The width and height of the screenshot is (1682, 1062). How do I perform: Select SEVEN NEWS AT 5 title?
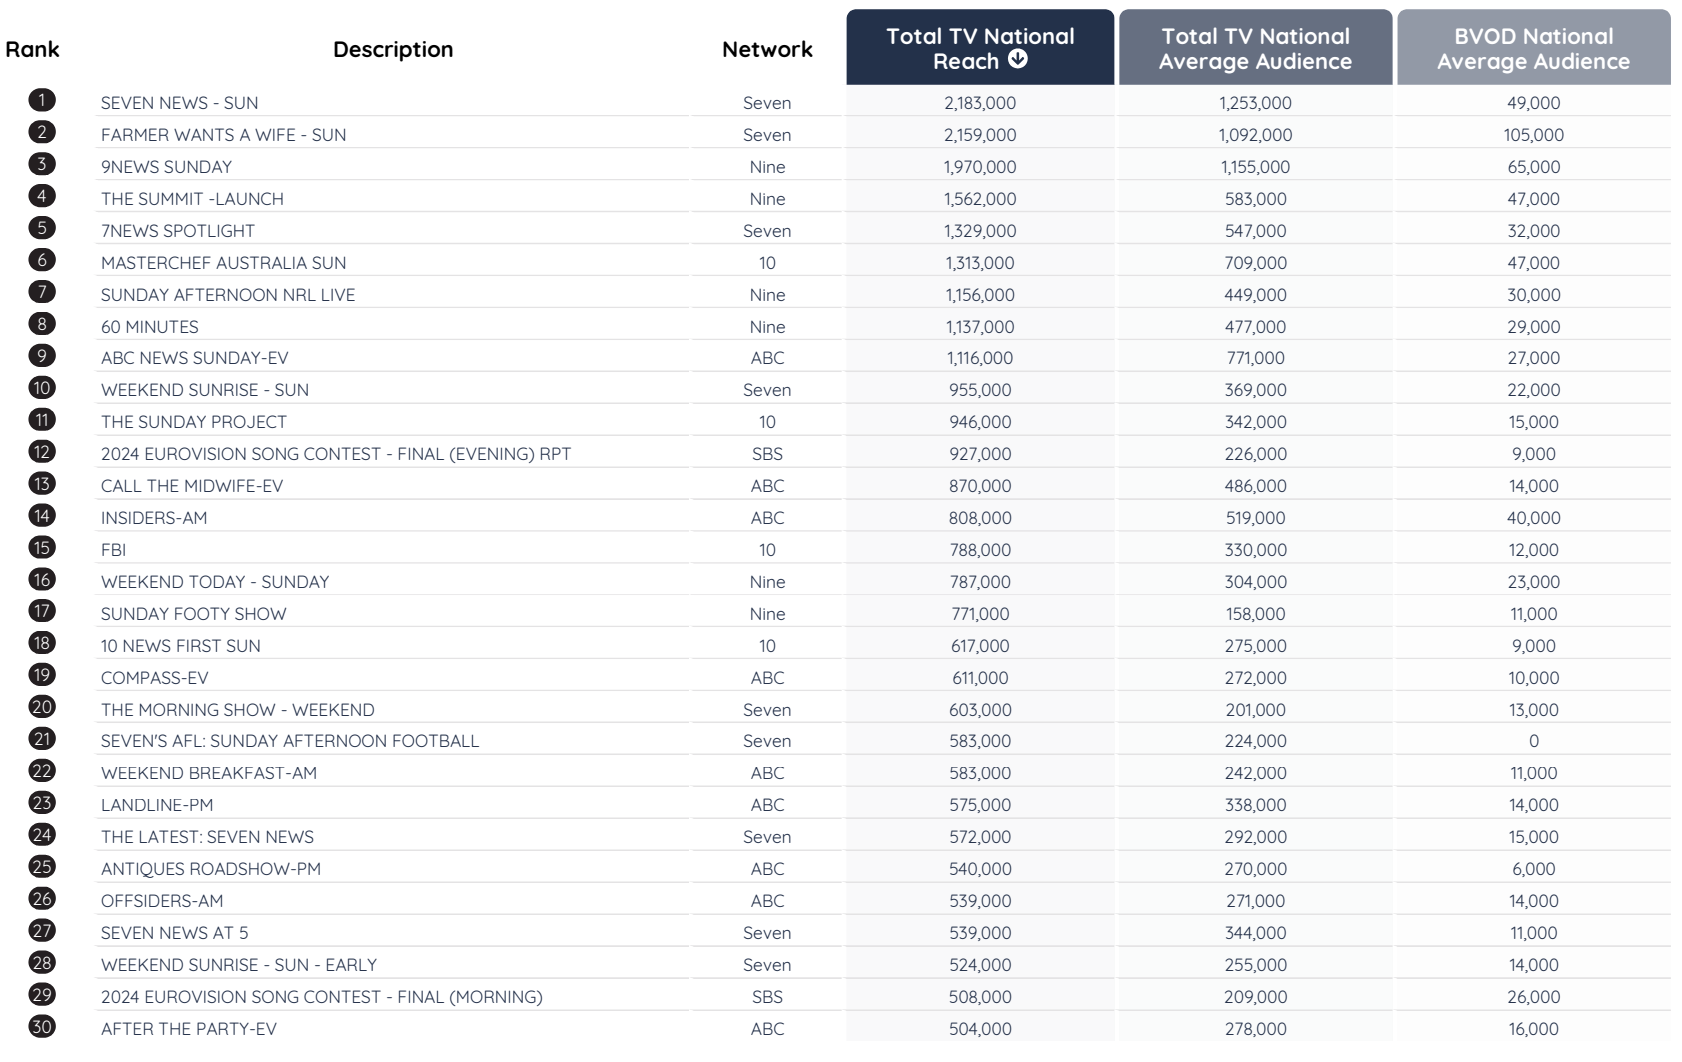(x=175, y=933)
